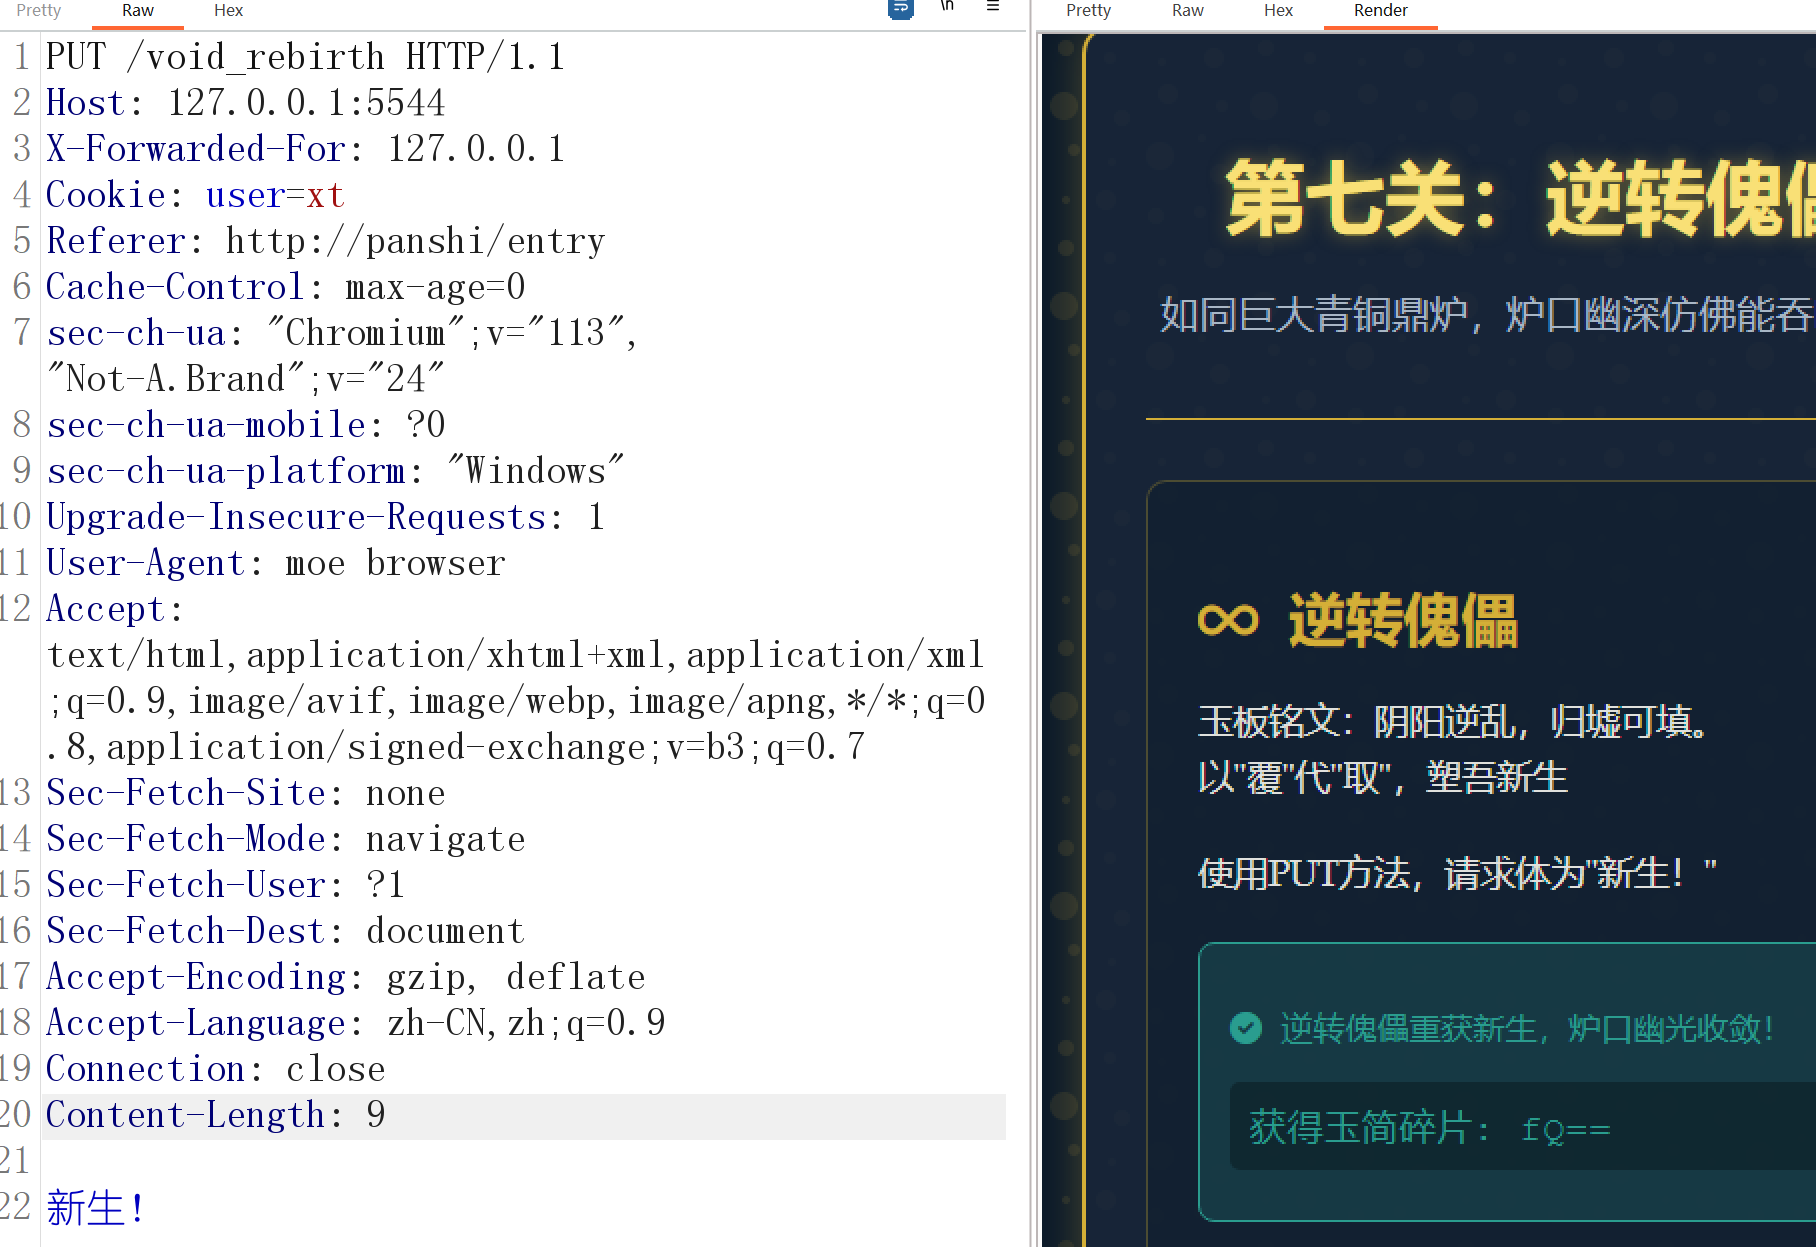Place cursor on User-Agent moe browser line
This screenshot has width=1816, height=1247.
tap(276, 563)
